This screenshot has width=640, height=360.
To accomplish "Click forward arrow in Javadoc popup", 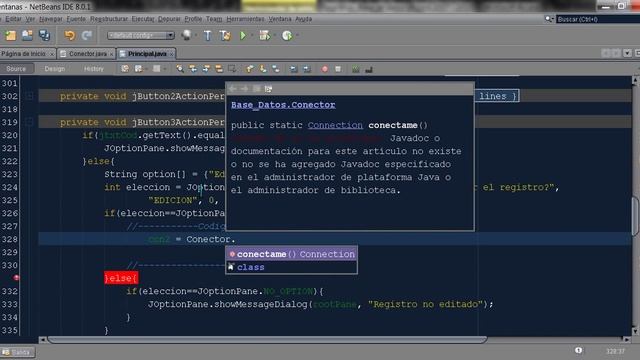I will tap(244, 89).
